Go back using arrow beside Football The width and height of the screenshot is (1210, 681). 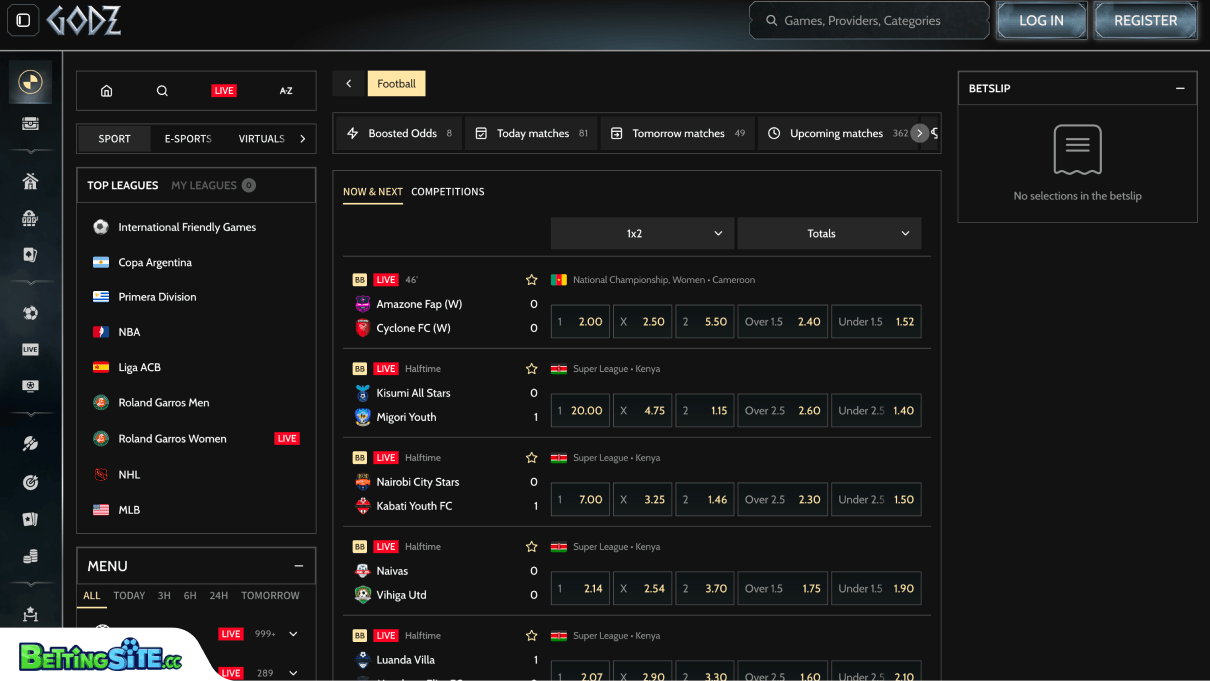coord(349,84)
